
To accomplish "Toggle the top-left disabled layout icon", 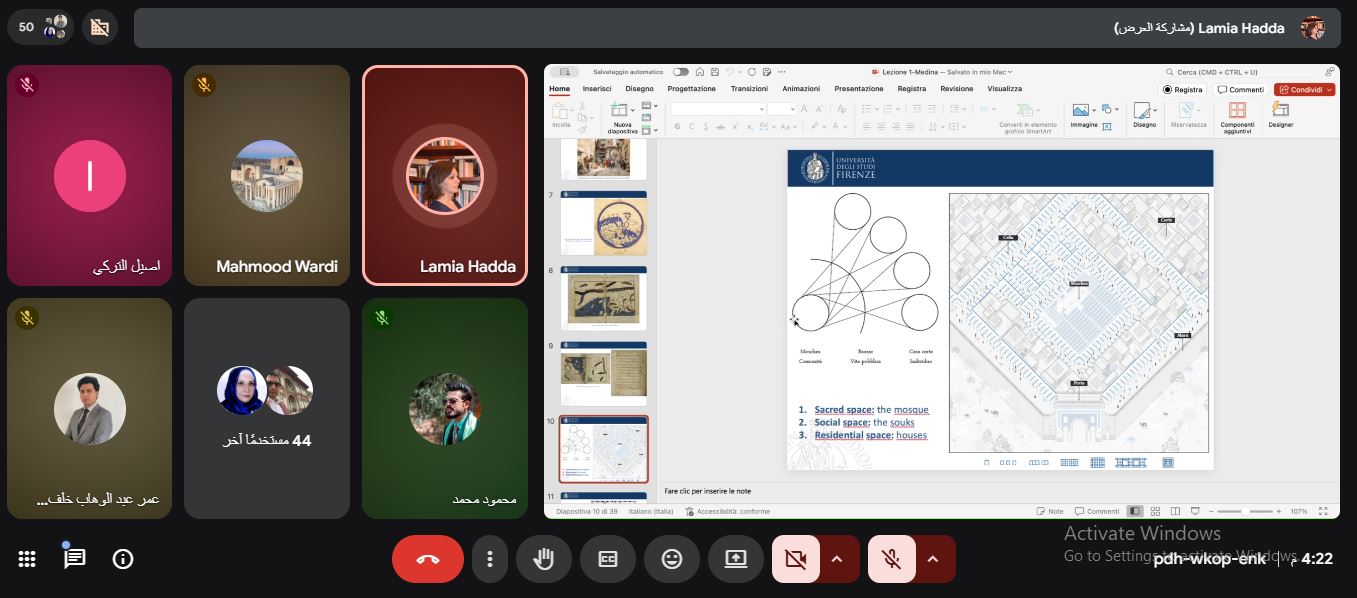I will coord(99,27).
